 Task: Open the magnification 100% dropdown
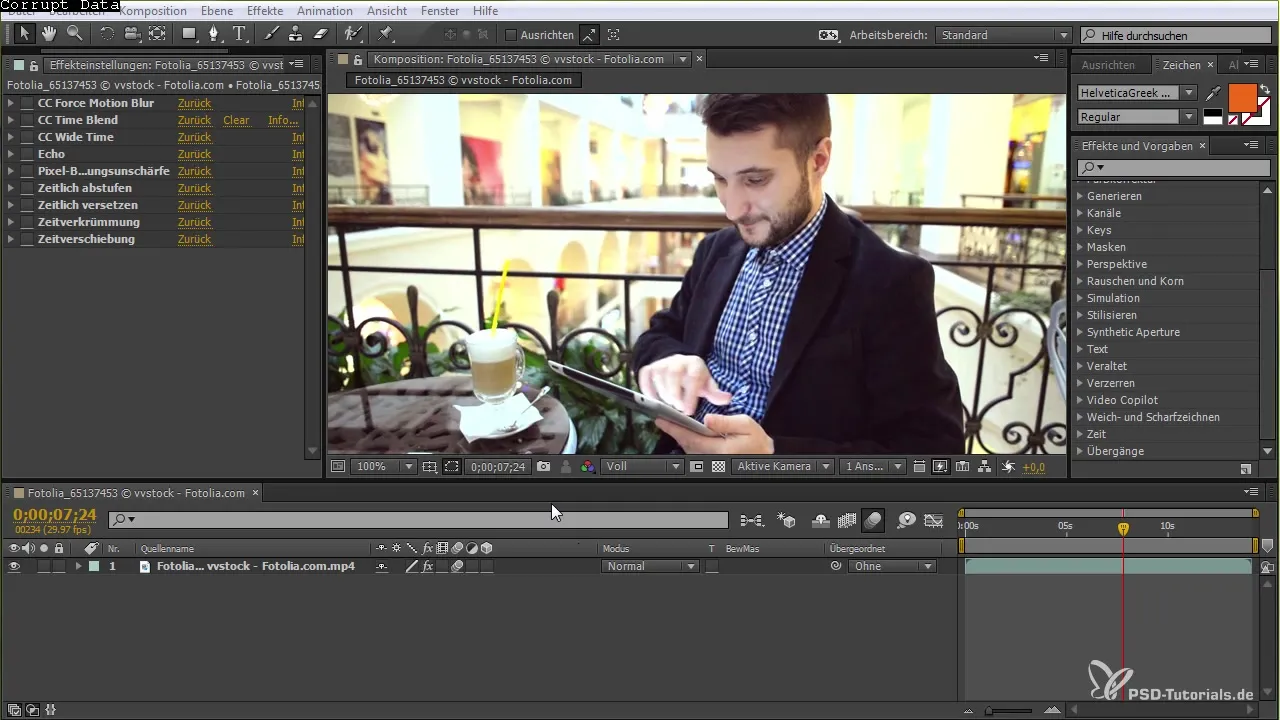pos(383,467)
